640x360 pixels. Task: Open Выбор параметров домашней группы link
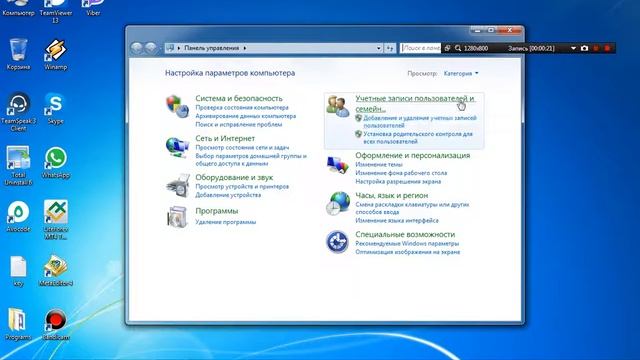251,160
